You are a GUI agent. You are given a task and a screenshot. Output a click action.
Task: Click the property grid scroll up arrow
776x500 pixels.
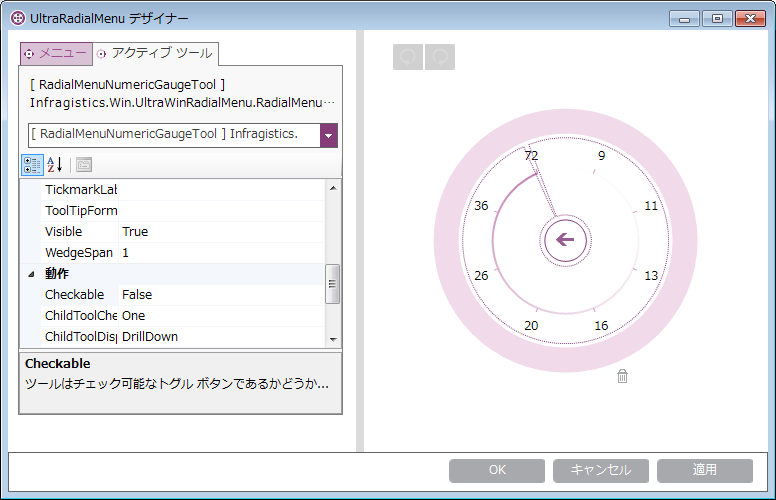[x=333, y=188]
